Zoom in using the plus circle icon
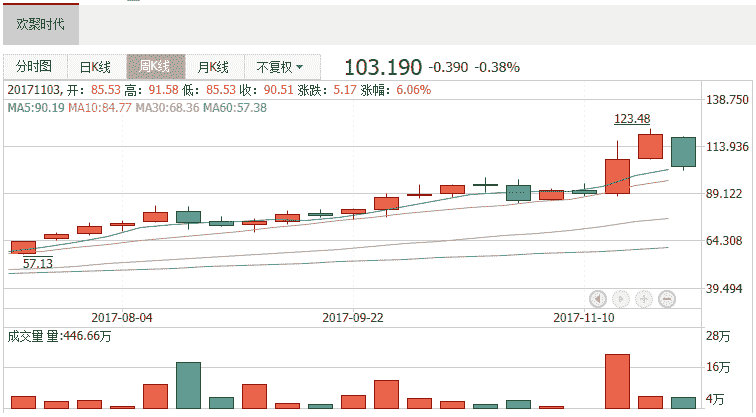 pyautogui.click(x=644, y=299)
